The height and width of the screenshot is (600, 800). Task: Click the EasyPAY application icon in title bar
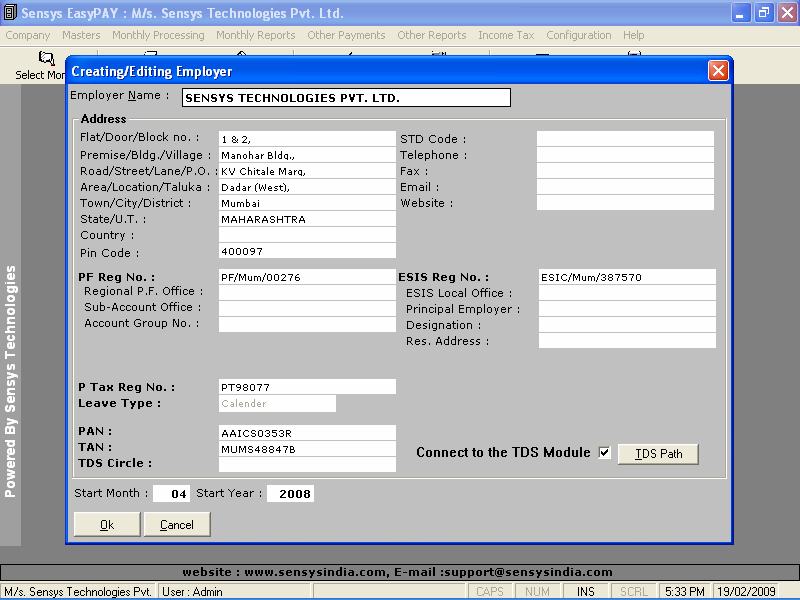point(10,12)
